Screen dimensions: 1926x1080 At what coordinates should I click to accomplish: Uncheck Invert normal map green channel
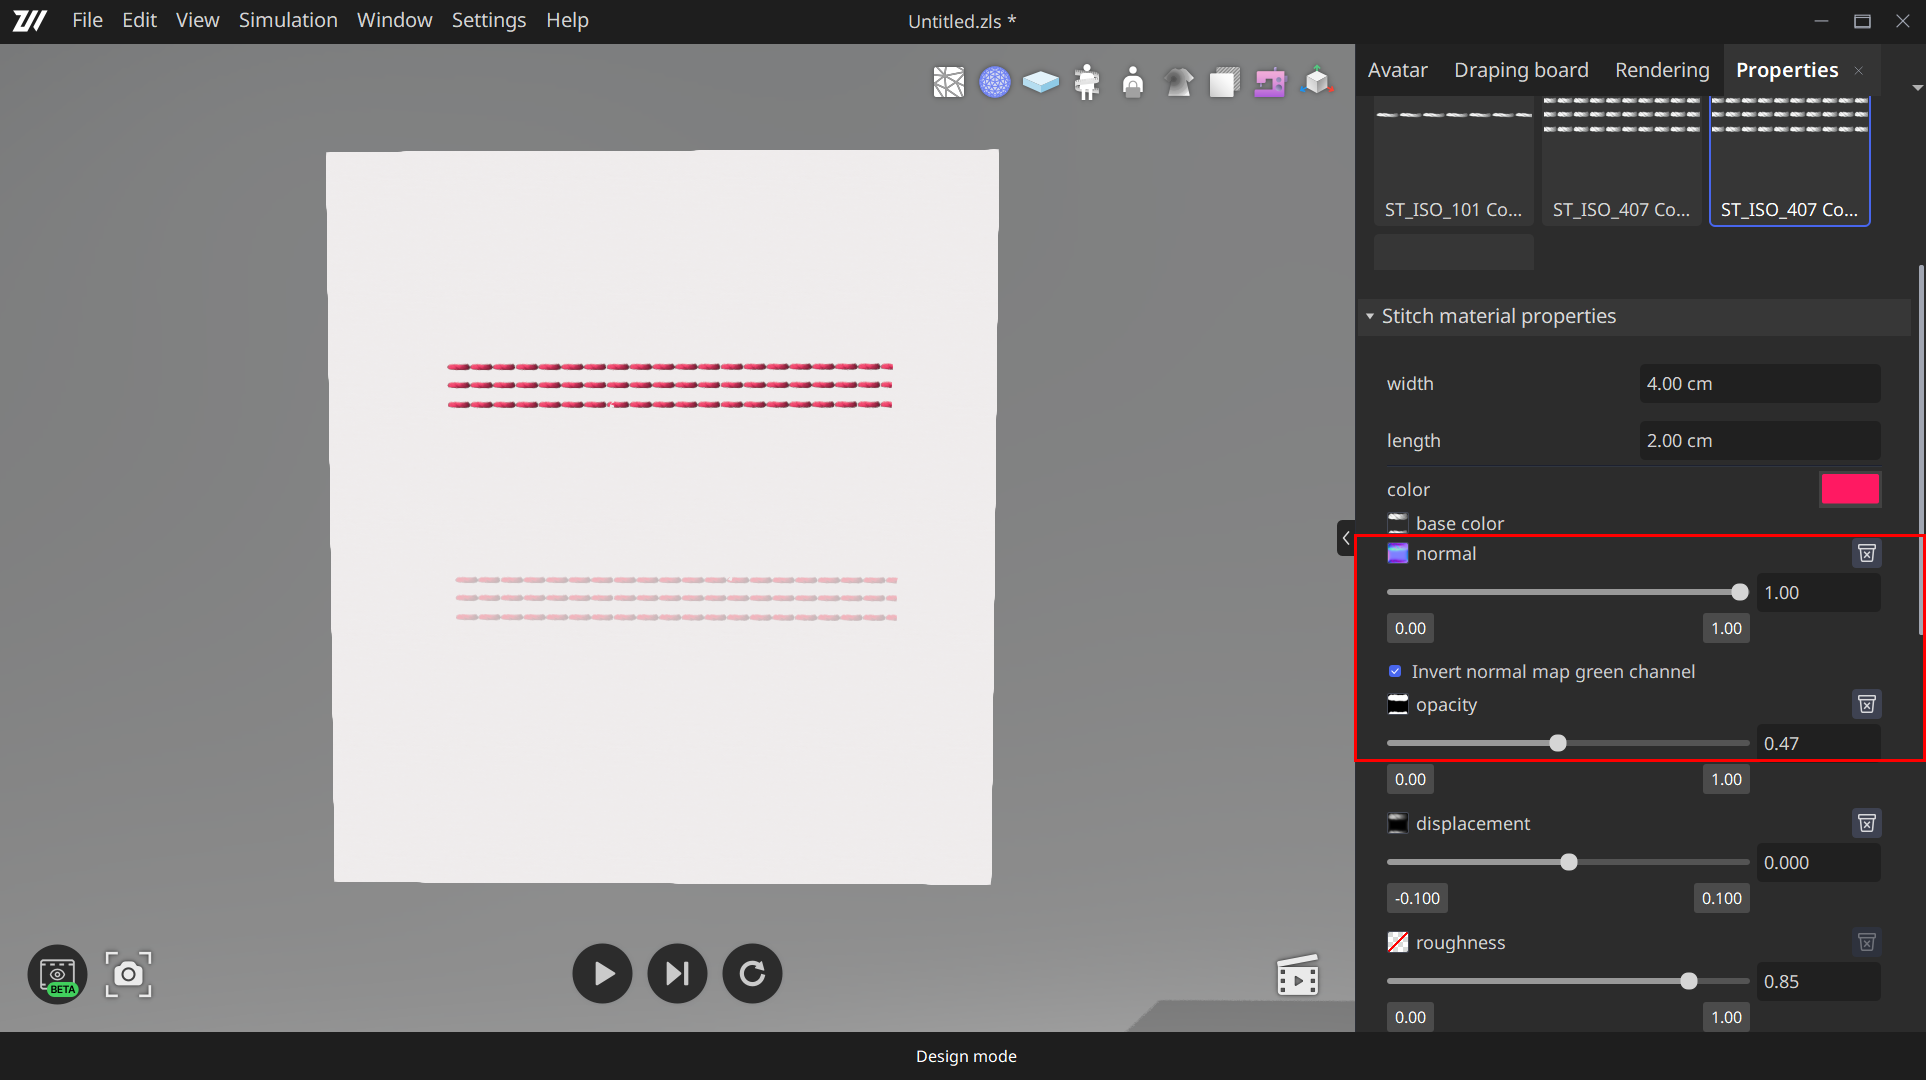(1395, 671)
